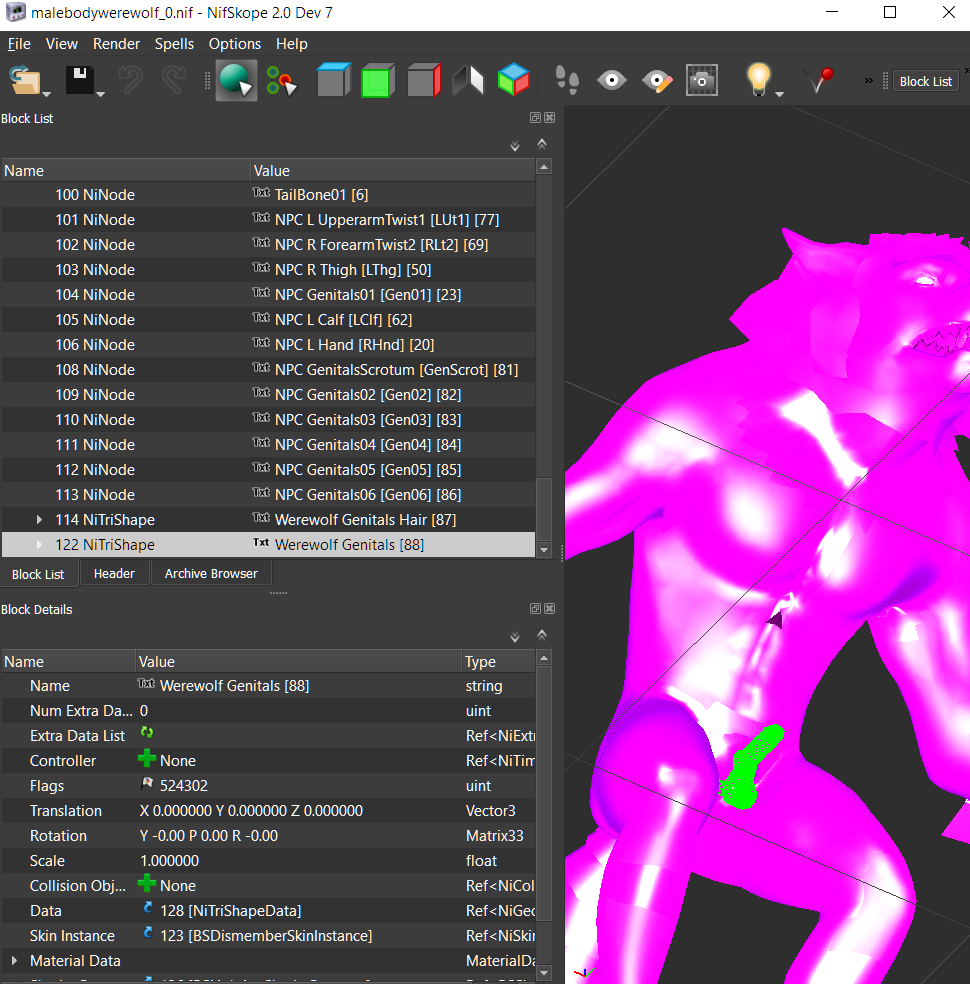Select the object-selection sphere tool
Image resolution: width=970 pixels, height=984 pixels.
coord(236,81)
